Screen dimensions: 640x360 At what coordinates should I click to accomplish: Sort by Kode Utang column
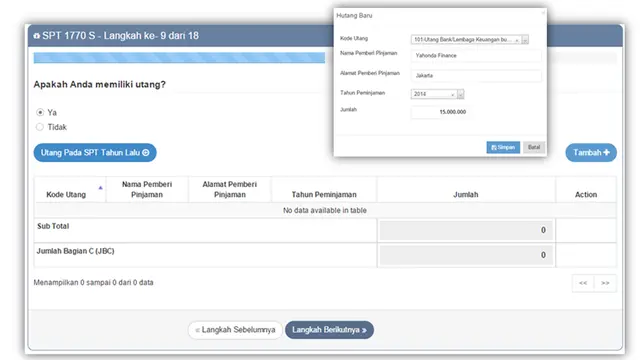(70, 189)
